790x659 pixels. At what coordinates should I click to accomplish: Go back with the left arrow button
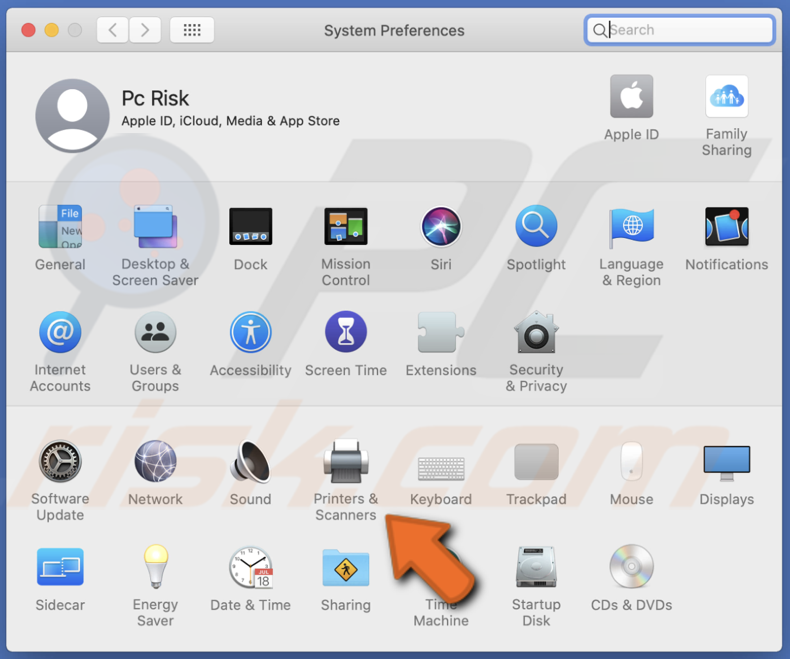pos(113,30)
